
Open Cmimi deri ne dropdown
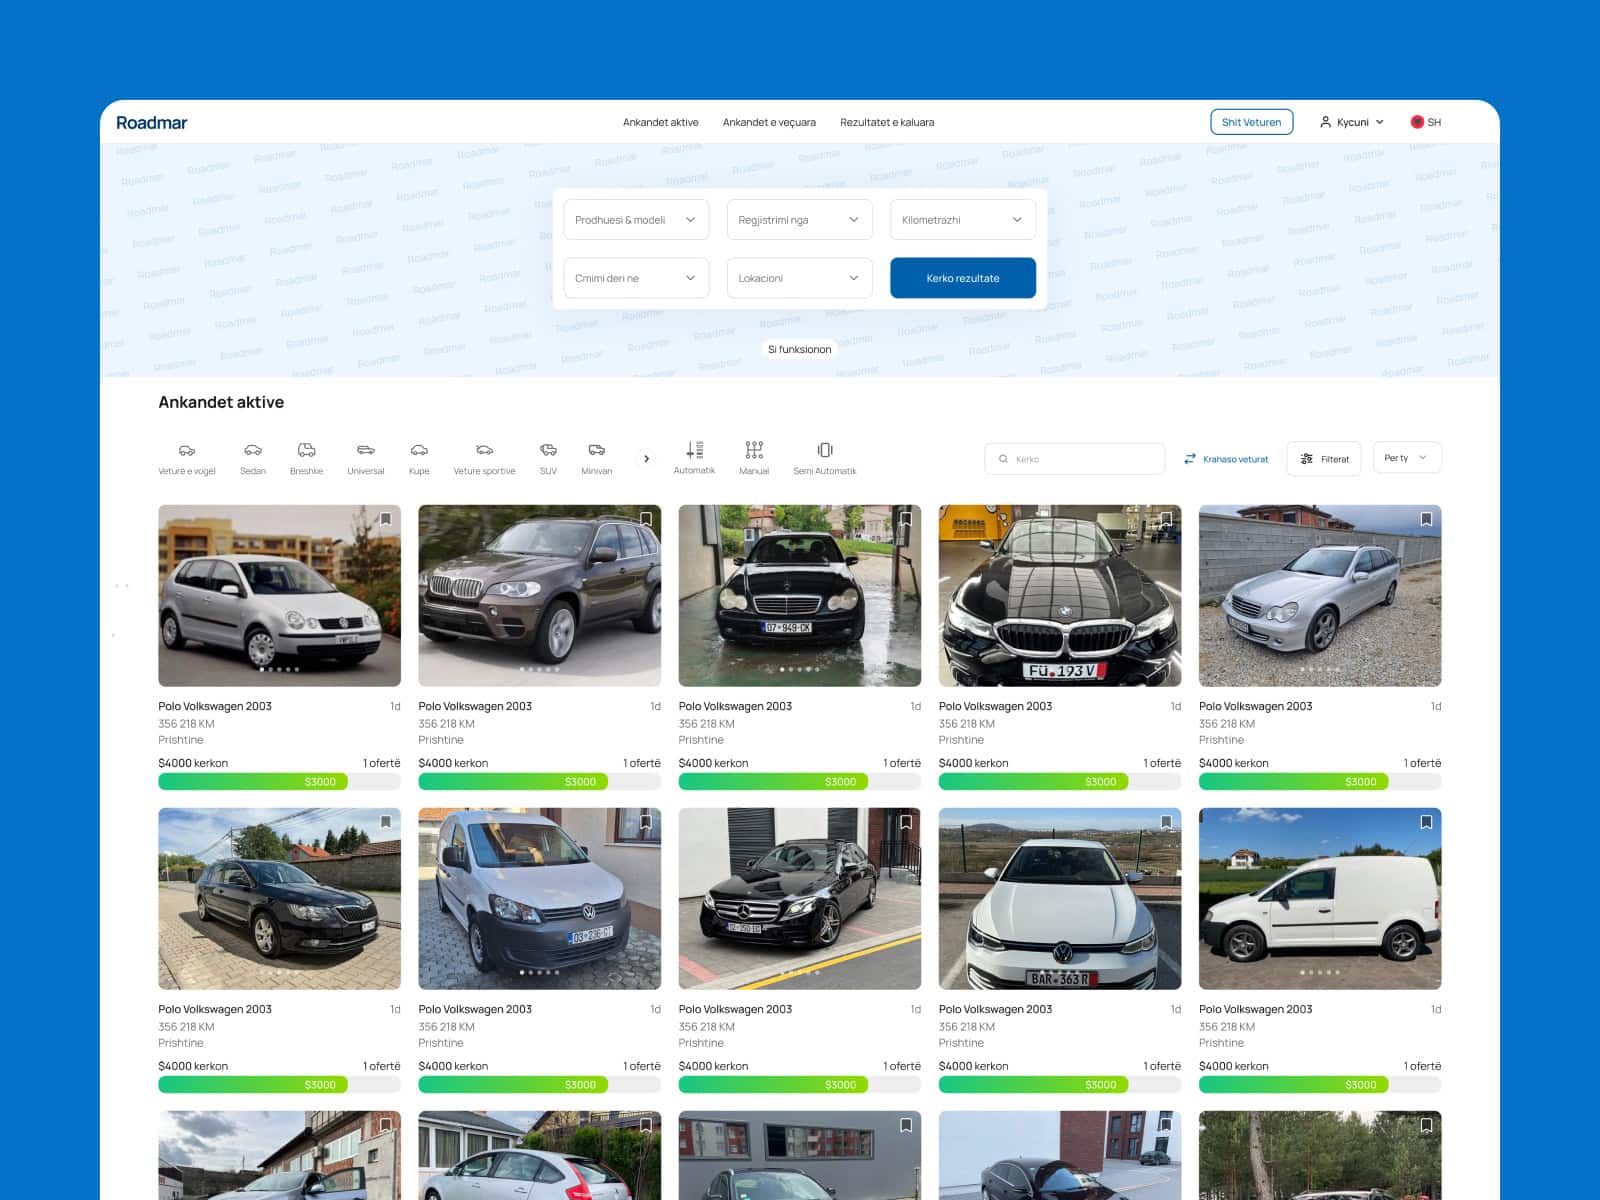[x=636, y=278]
